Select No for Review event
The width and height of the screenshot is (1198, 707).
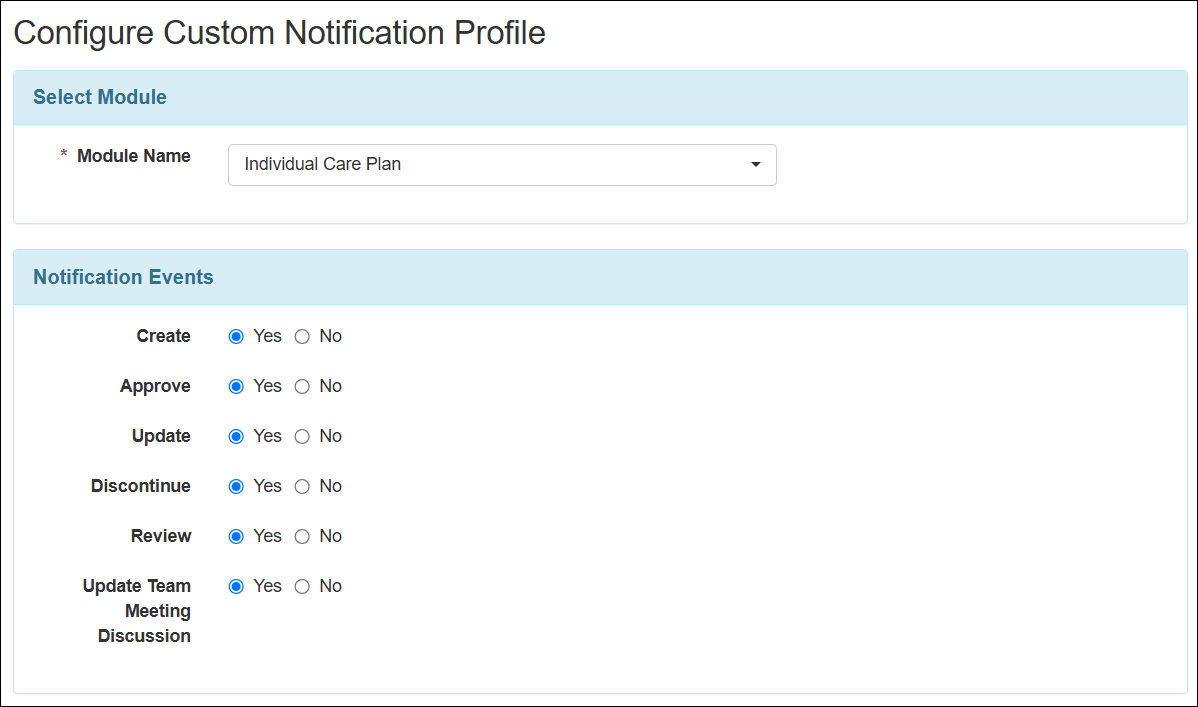[303, 537]
